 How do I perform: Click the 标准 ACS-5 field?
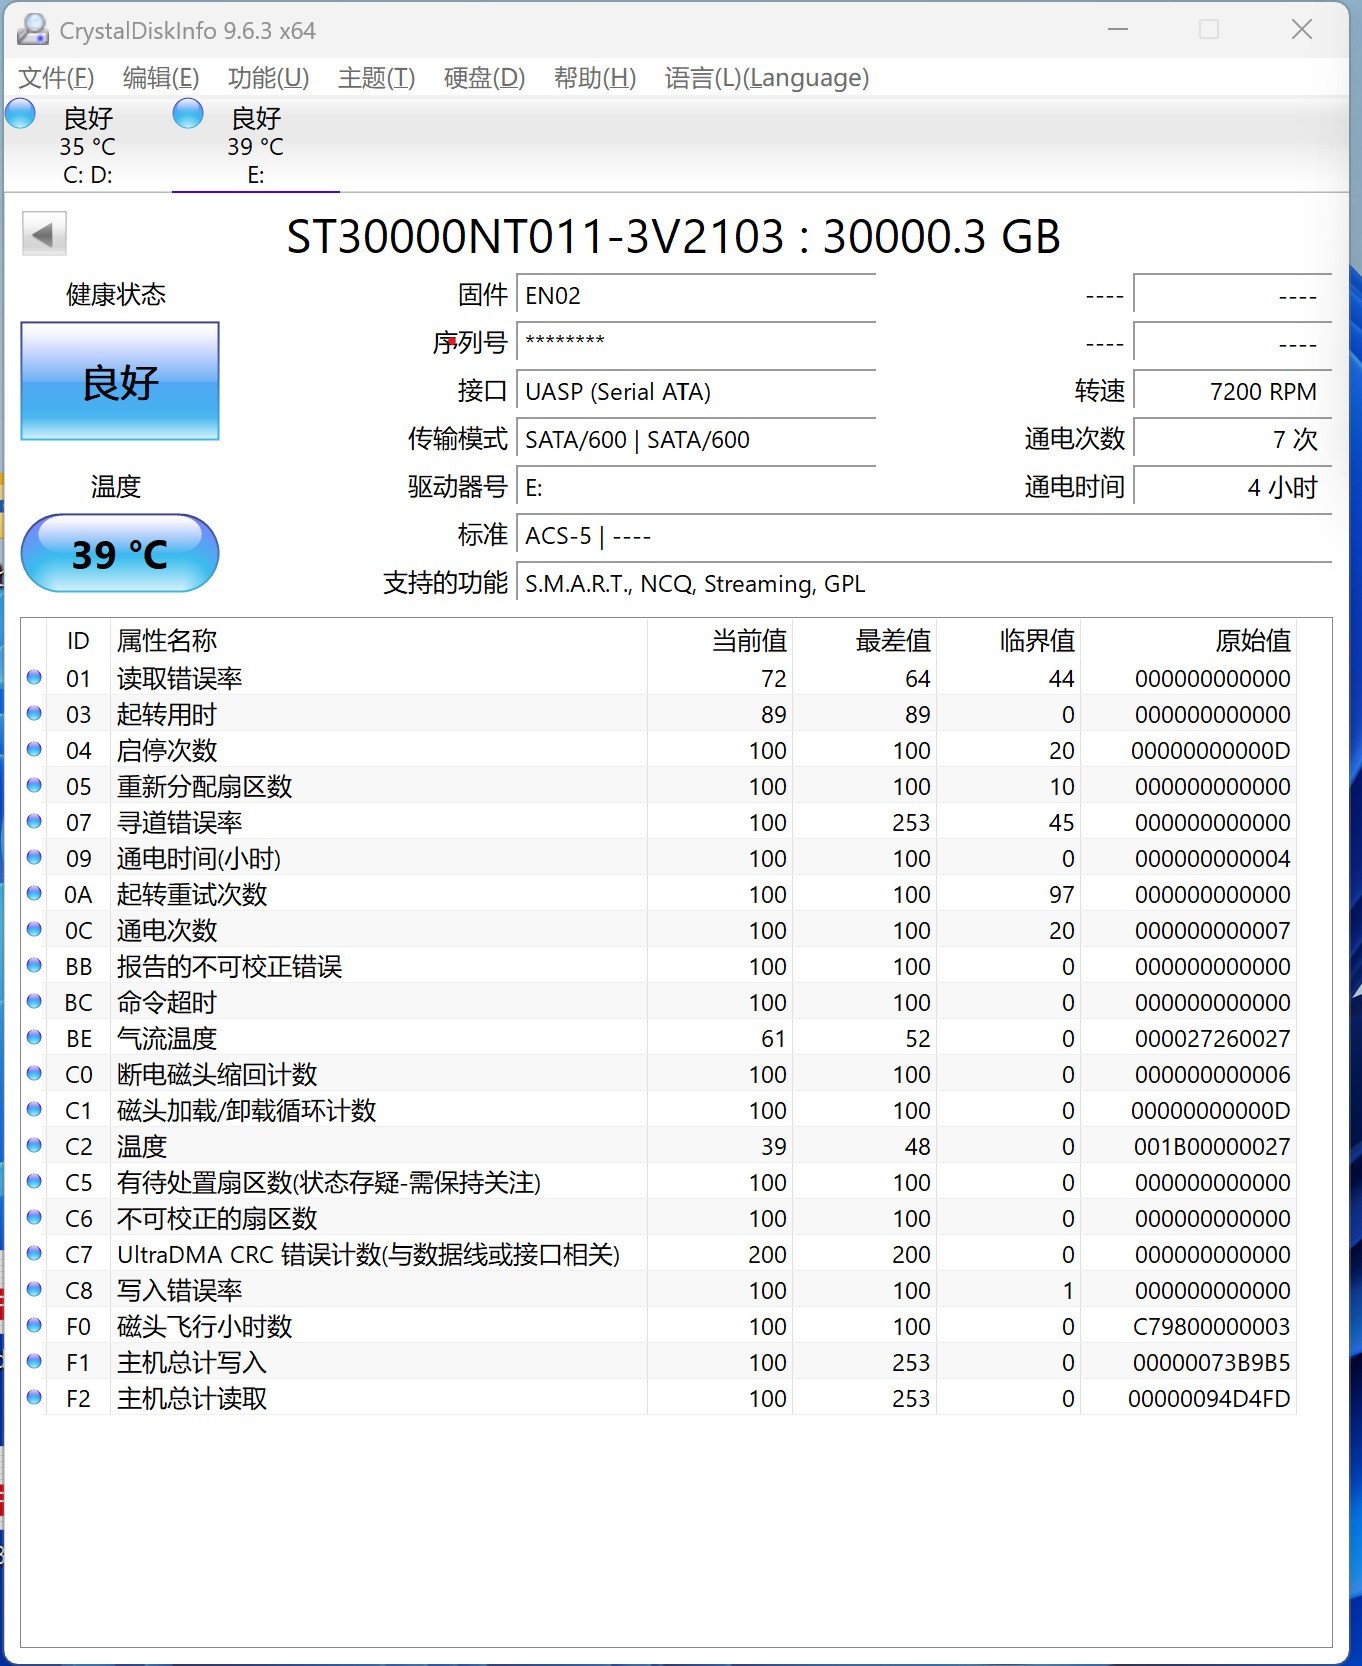tap(924, 535)
